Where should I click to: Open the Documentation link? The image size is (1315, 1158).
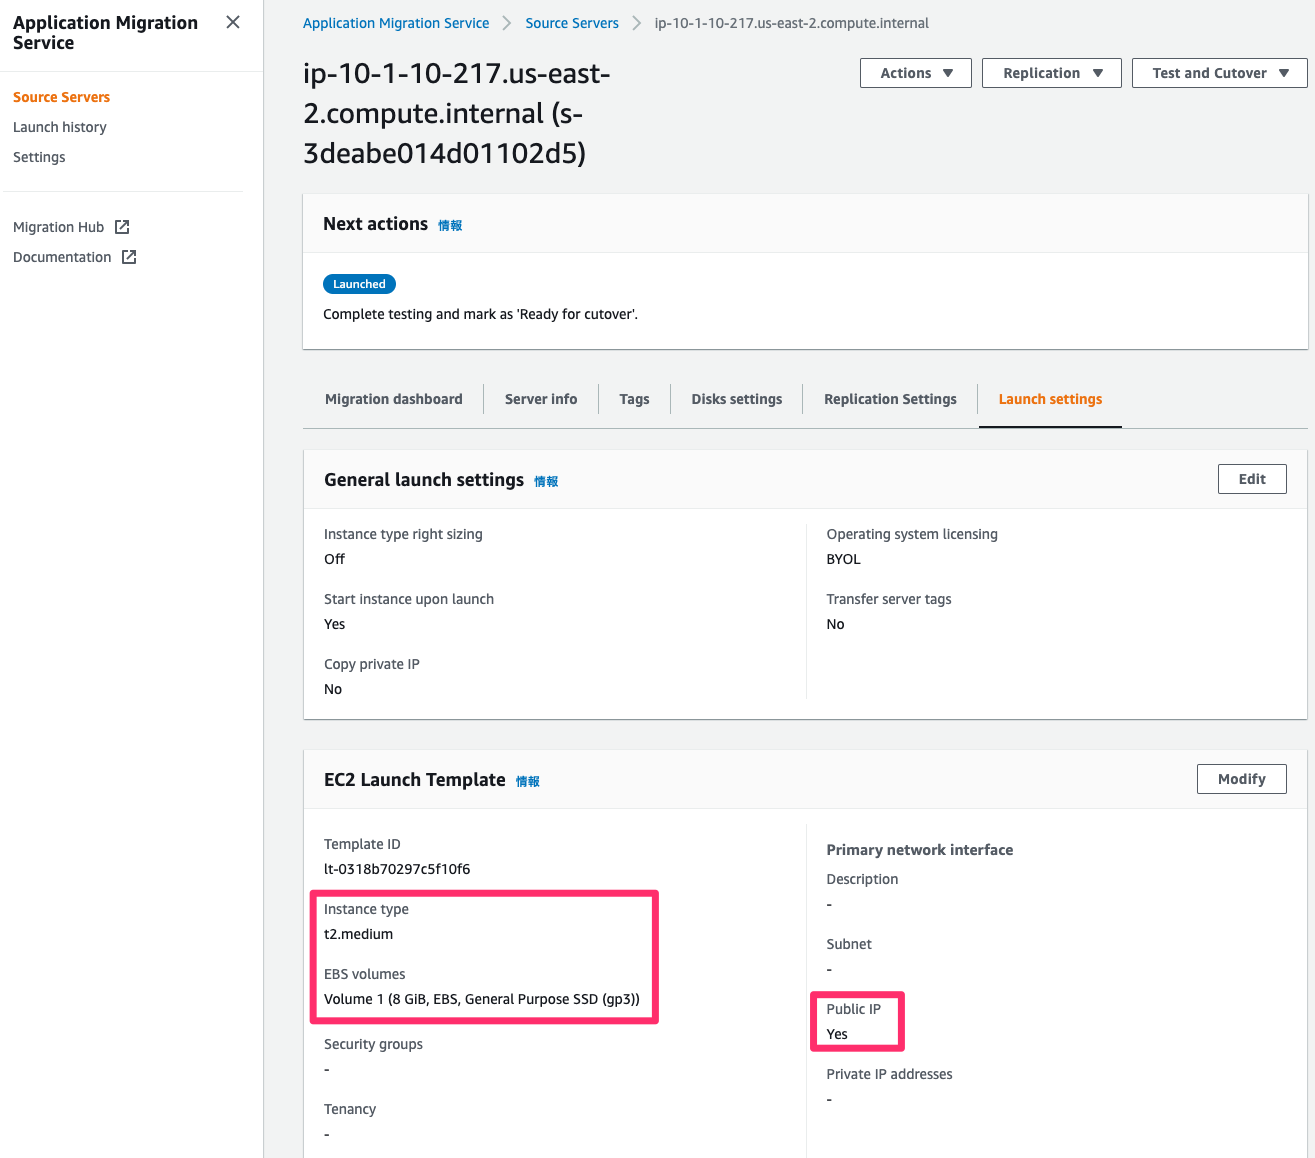point(62,257)
